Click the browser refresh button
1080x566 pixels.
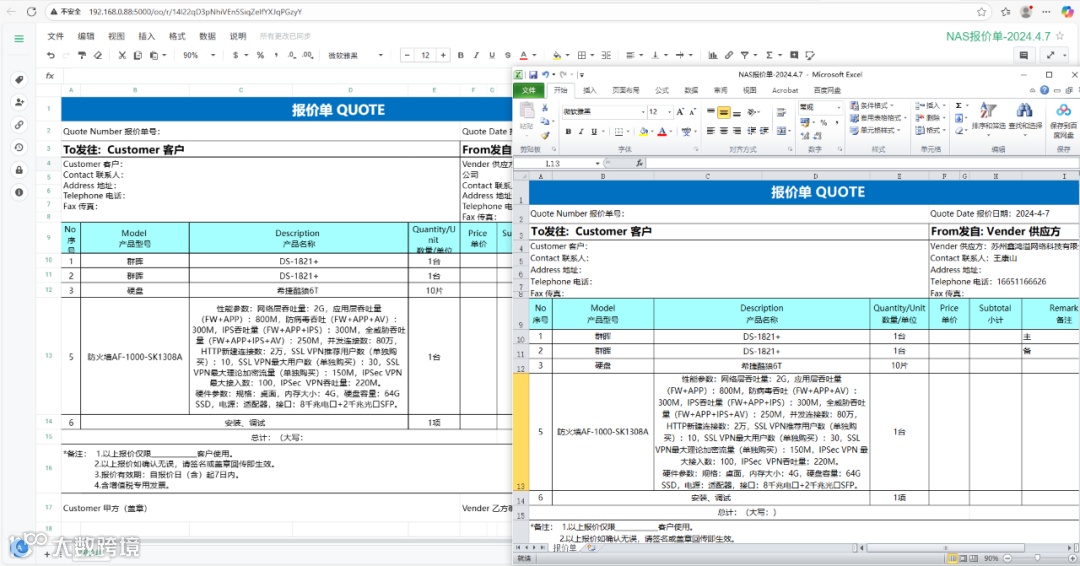[31, 12]
